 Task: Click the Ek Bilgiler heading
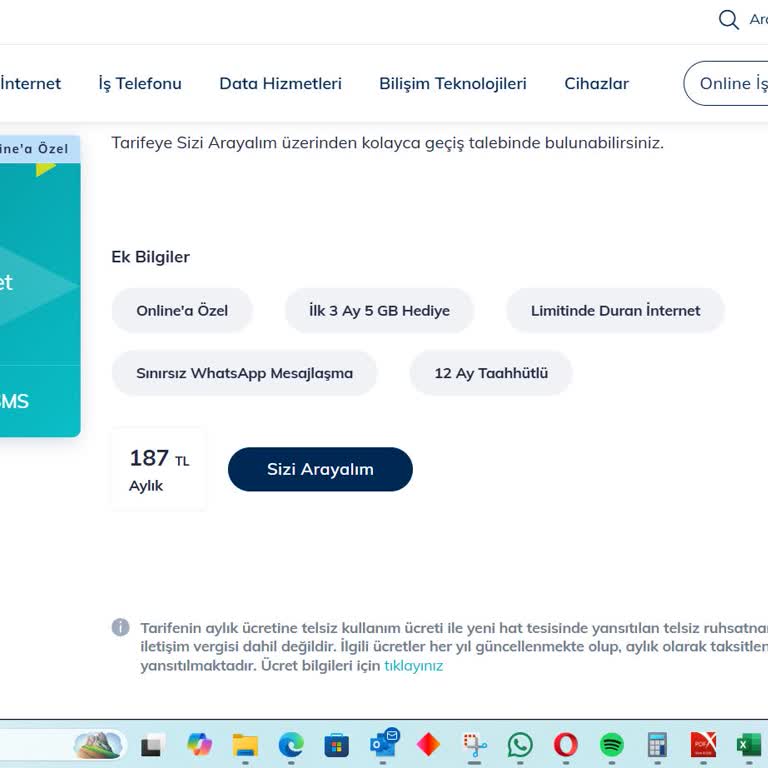tap(150, 257)
